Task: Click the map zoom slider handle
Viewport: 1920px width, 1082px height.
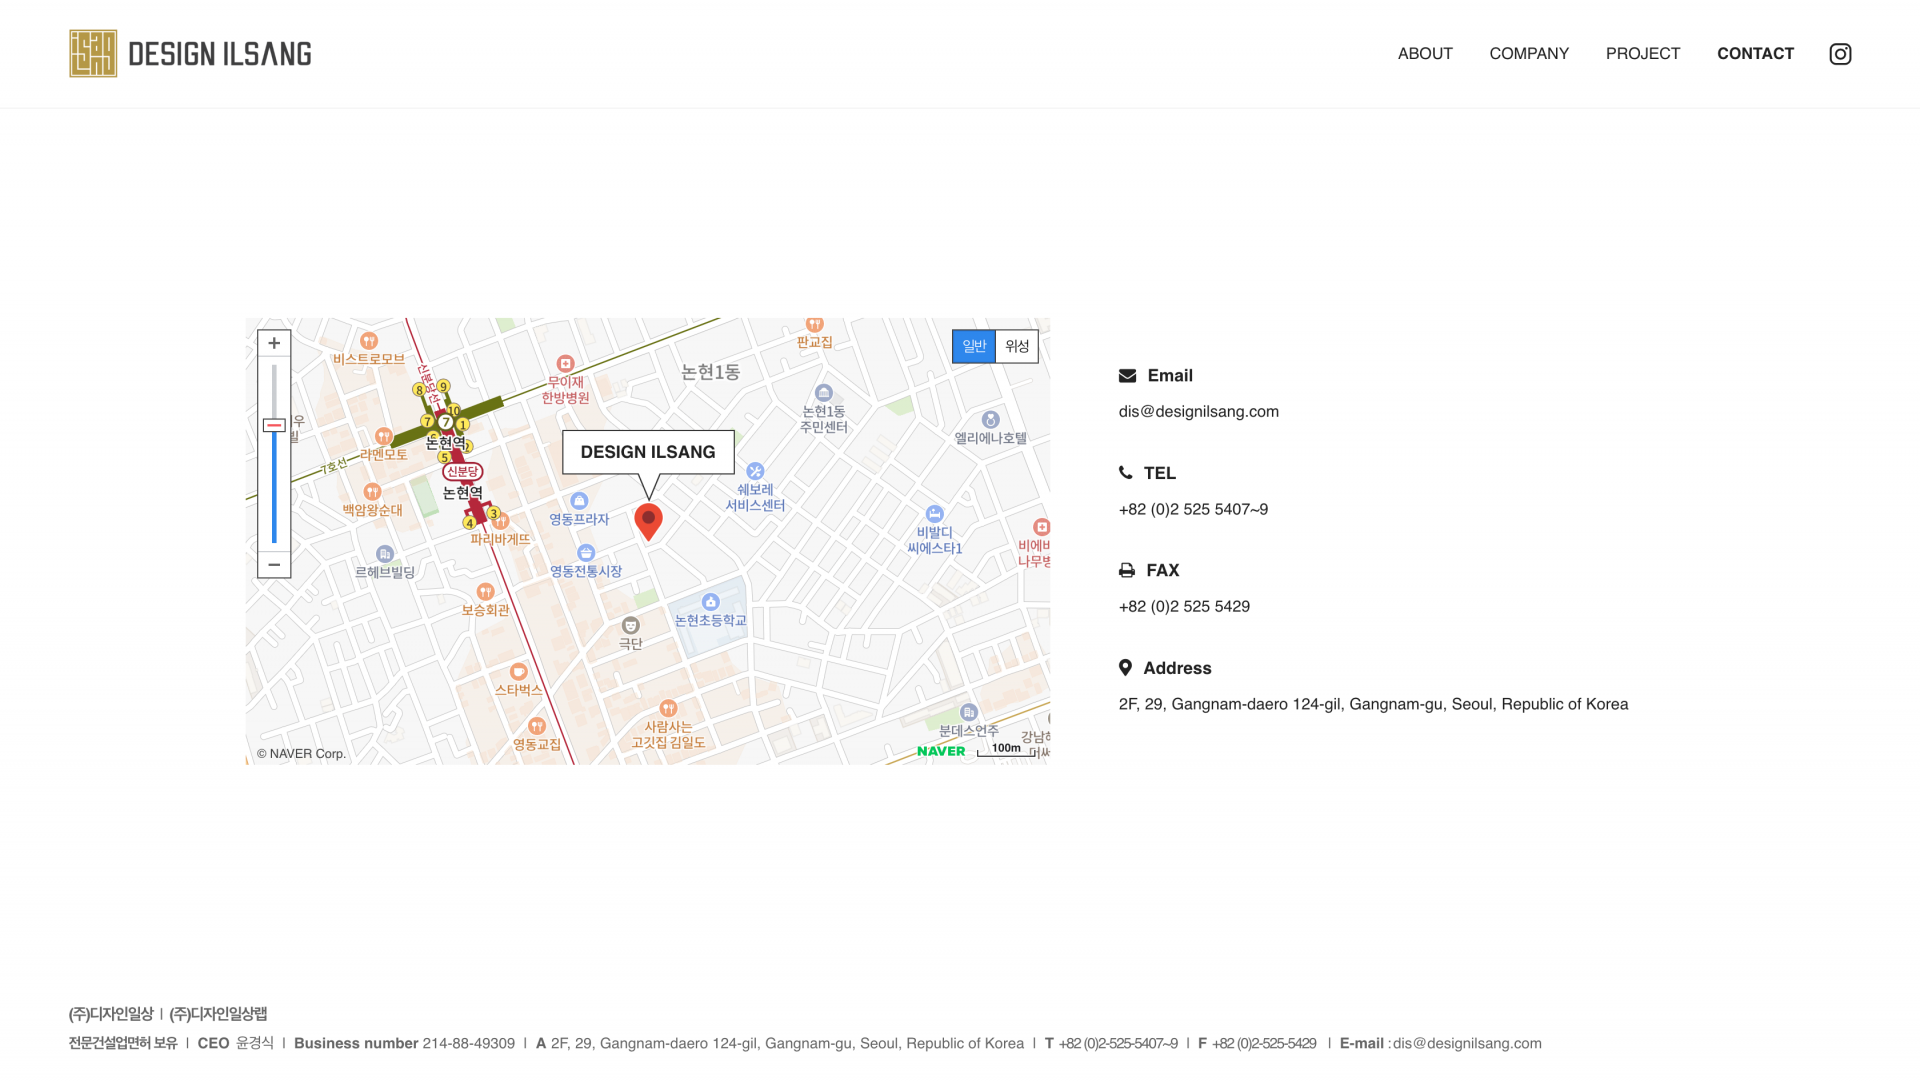Action: (274, 425)
